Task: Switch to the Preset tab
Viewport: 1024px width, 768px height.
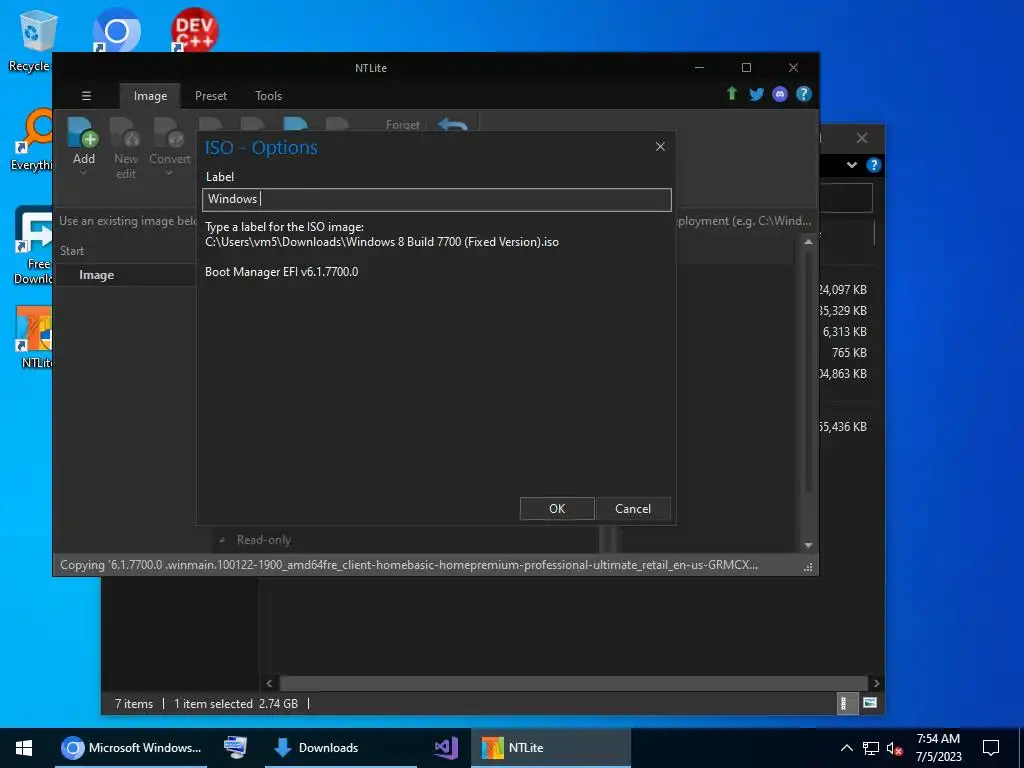Action: [211, 96]
